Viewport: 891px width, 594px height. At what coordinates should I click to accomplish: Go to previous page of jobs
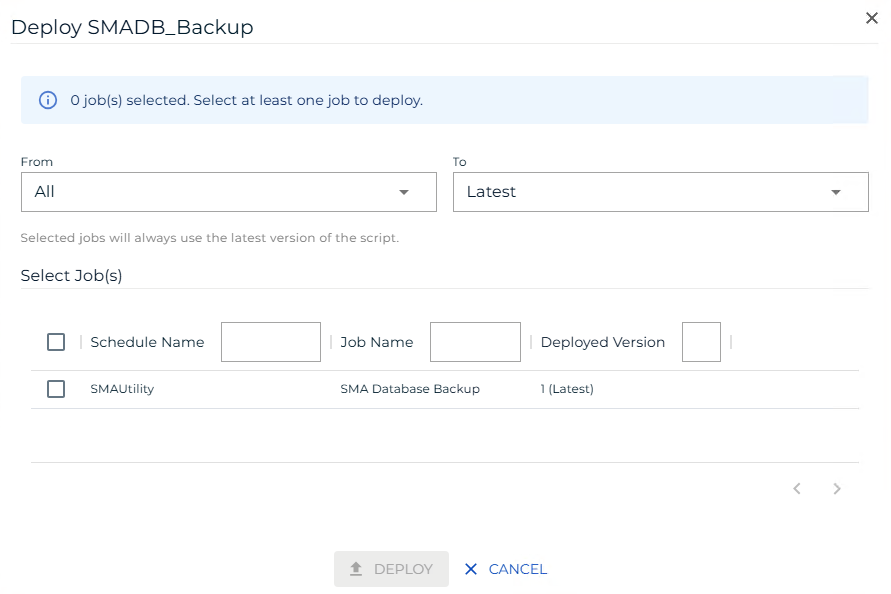click(797, 489)
